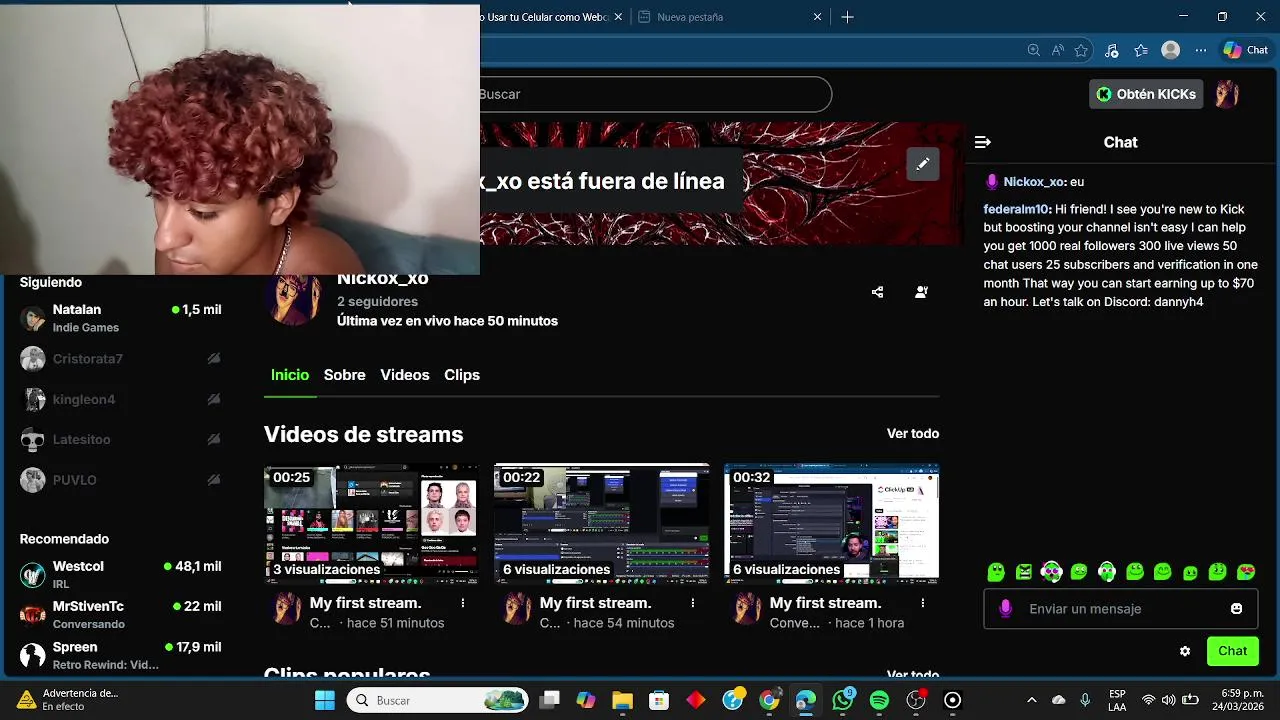The width and height of the screenshot is (1280, 720).
Task: Open Natalan channel in Siguiendo list
Action: [120, 318]
